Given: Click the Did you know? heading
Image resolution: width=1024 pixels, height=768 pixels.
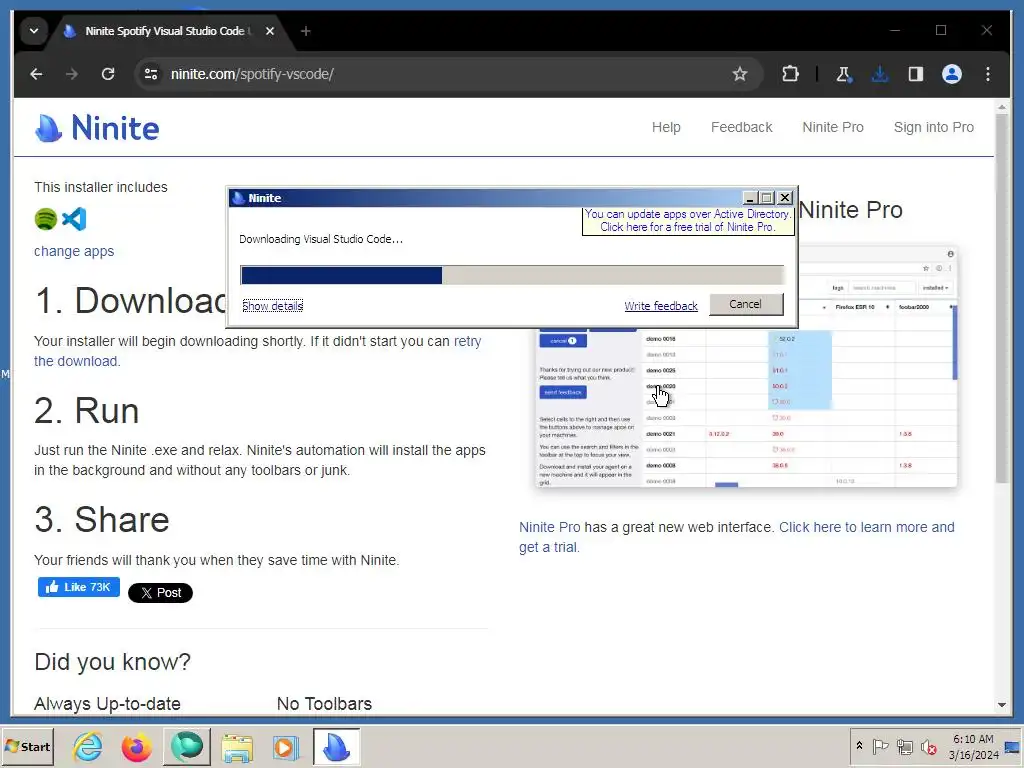Looking at the screenshot, I should pos(112,662).
